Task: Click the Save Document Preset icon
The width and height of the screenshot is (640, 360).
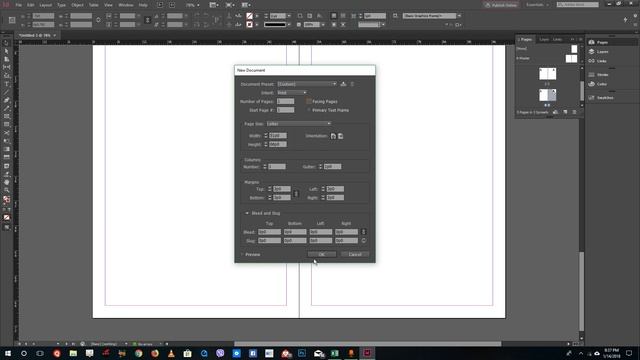Action: tap(343, 84)
